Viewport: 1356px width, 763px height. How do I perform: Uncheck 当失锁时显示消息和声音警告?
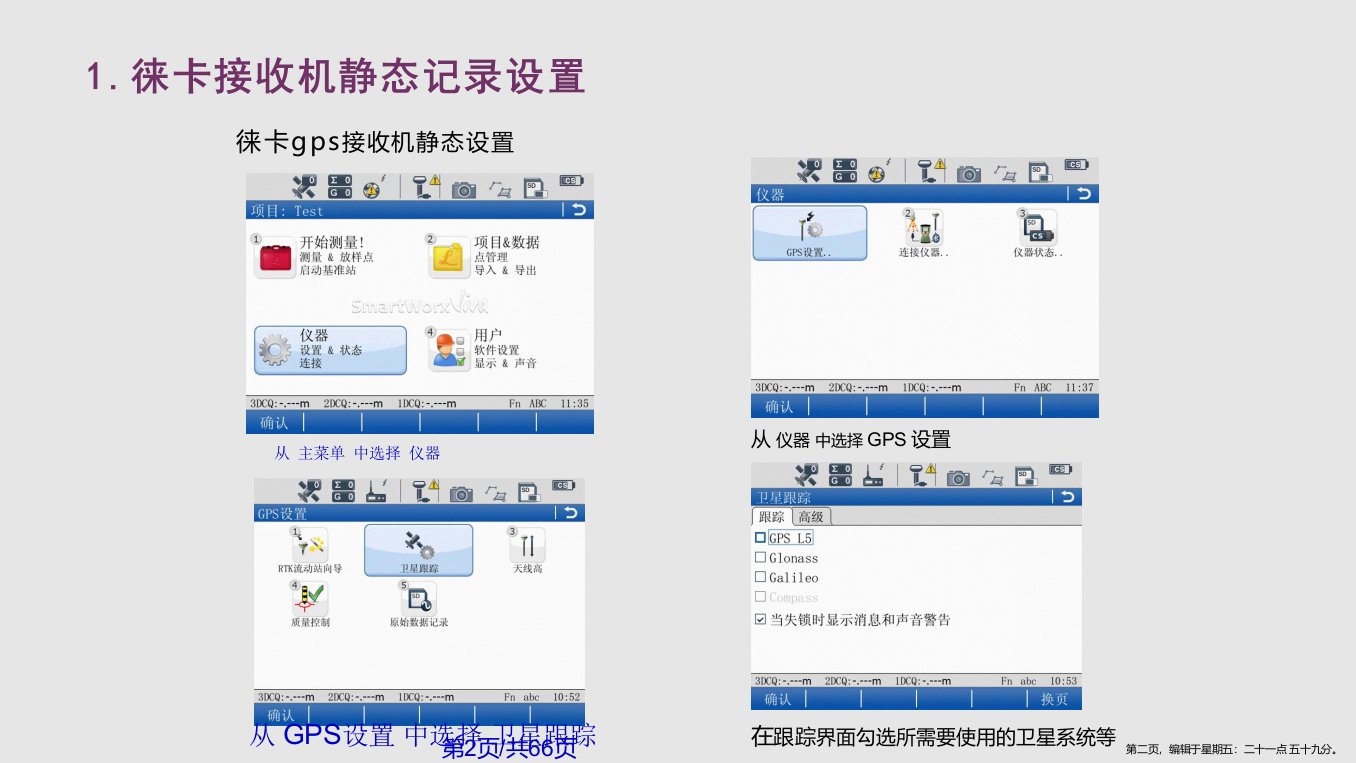coord(760,620)
